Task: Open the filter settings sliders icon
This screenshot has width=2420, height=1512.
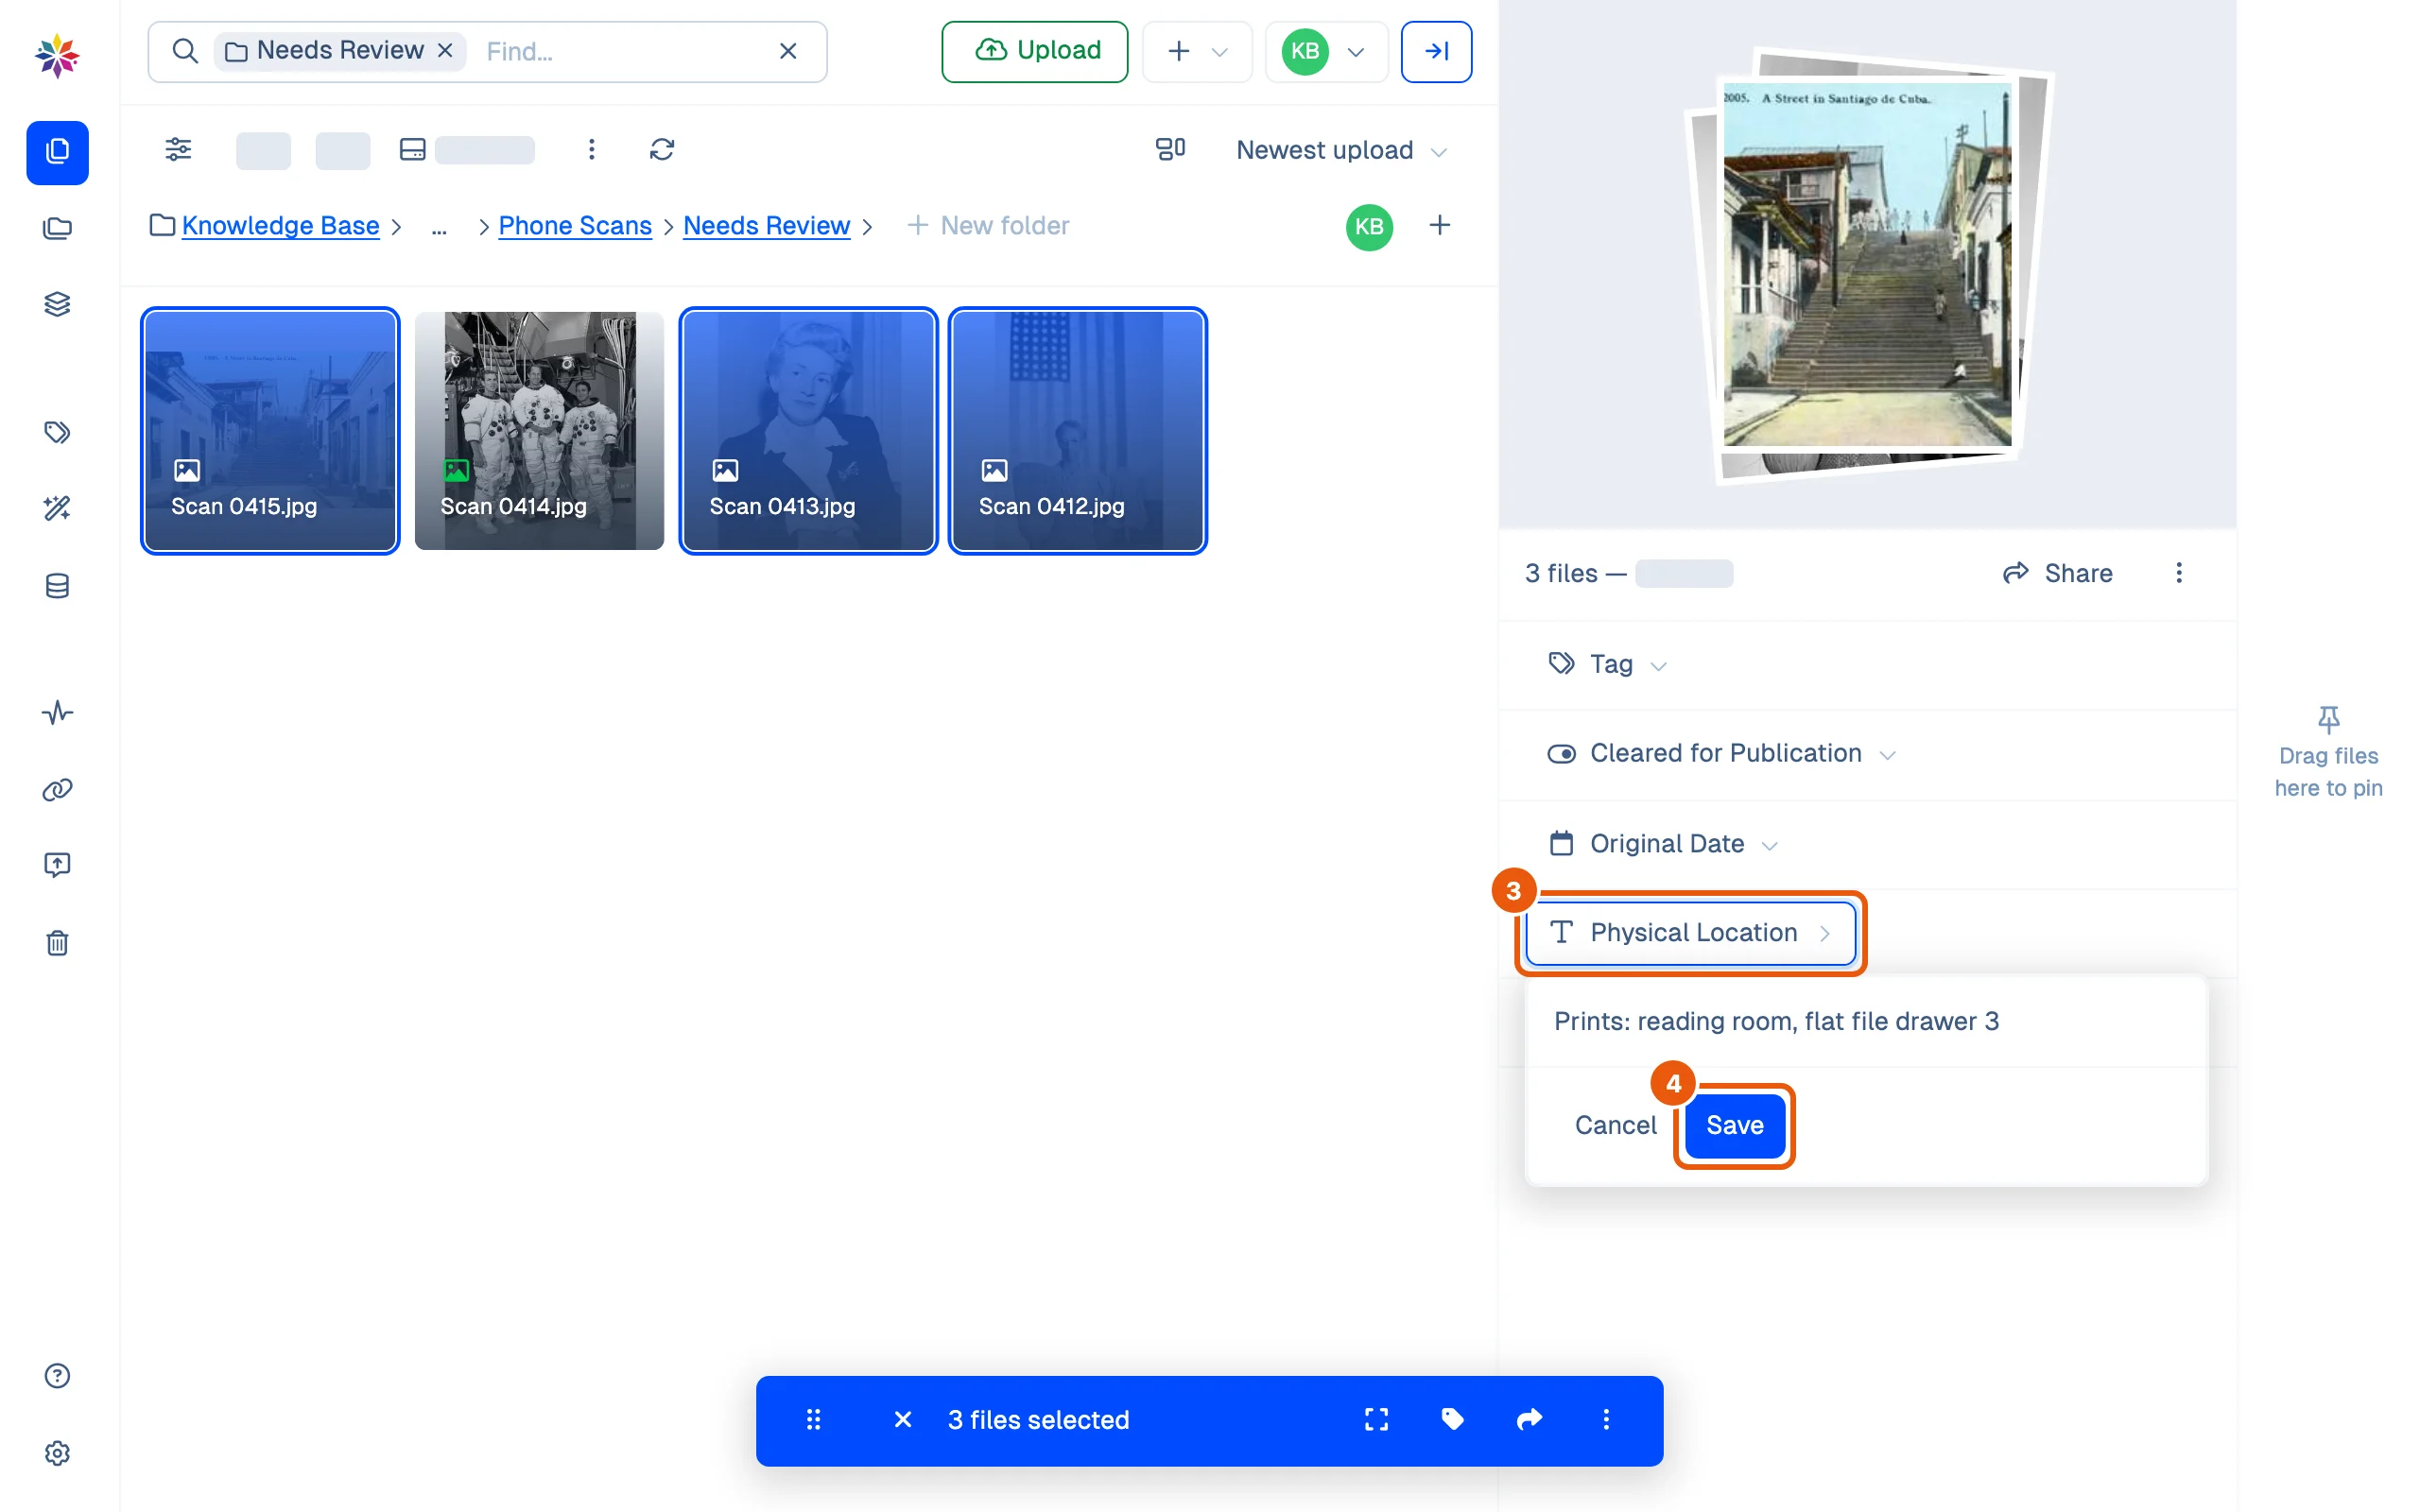Action: [178, 150]
